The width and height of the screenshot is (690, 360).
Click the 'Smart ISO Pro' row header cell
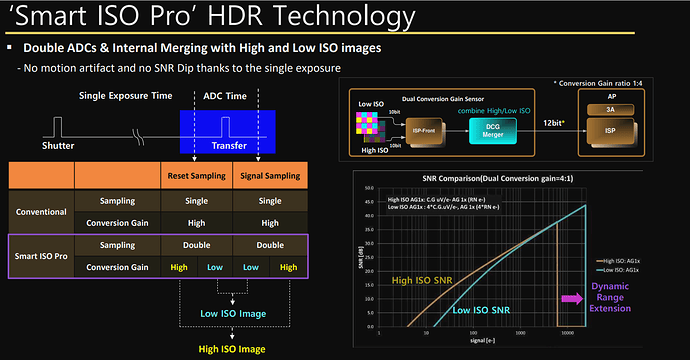click(x=41, y=256)
